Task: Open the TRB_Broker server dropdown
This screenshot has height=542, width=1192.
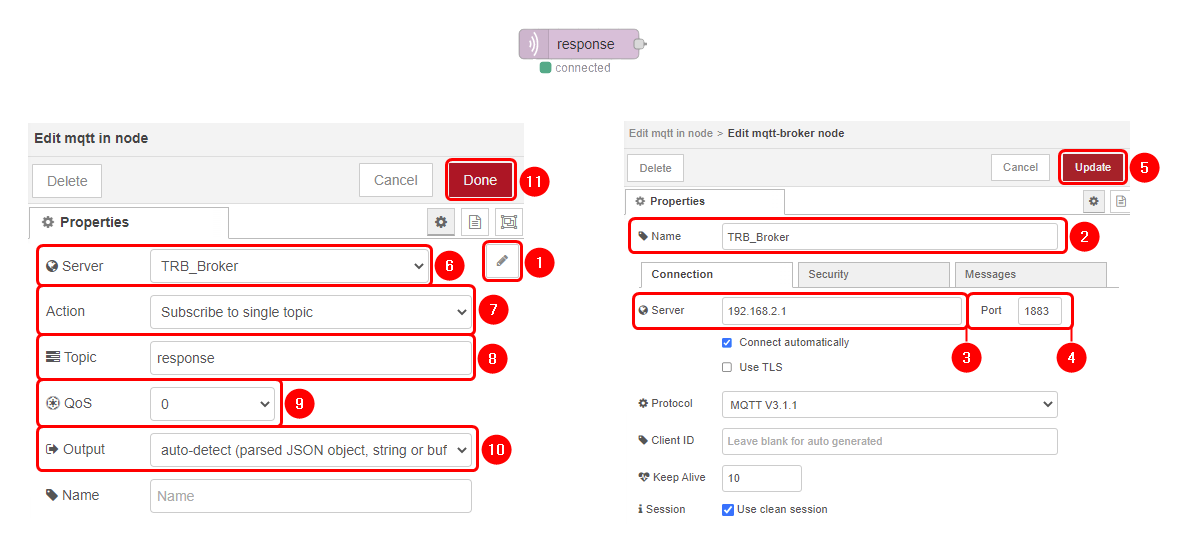Action: coord(289,266)
